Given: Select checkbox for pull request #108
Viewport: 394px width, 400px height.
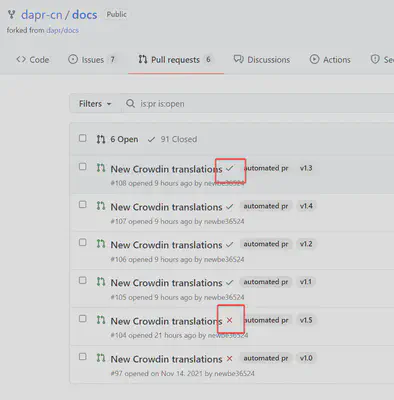Looking at the screenshot, I should [x=83, y=166].
